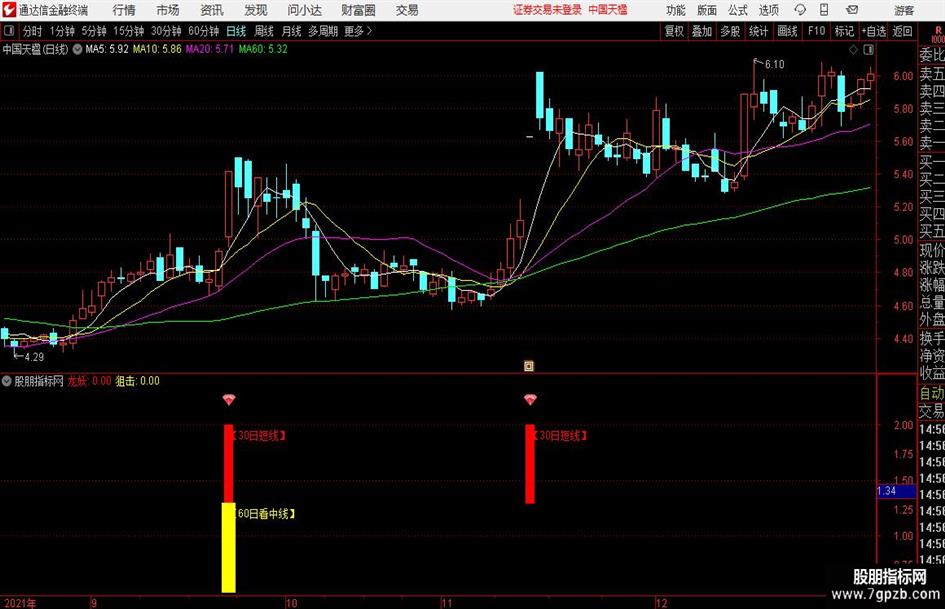Toggle the side panel icon near diamond
This screenshot has width=945, height=609.
(868, 49)
